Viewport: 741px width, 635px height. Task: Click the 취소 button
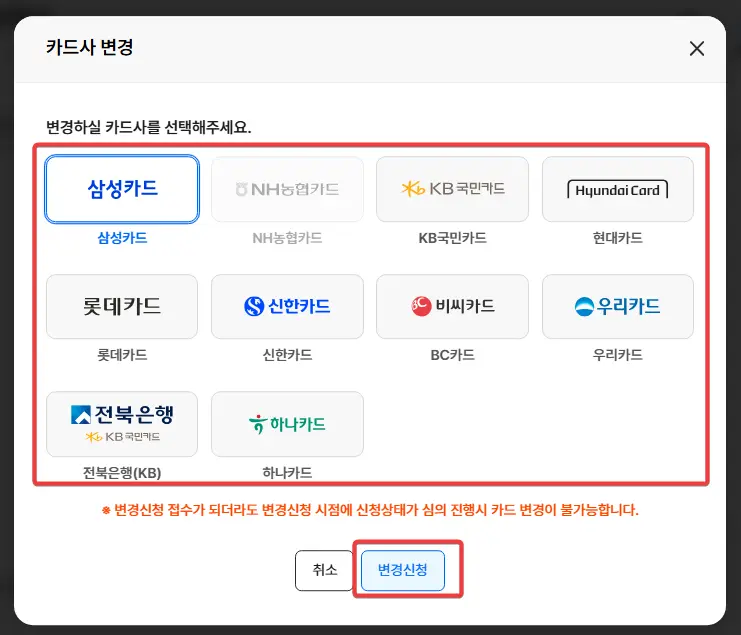click(x=324, y=570)
